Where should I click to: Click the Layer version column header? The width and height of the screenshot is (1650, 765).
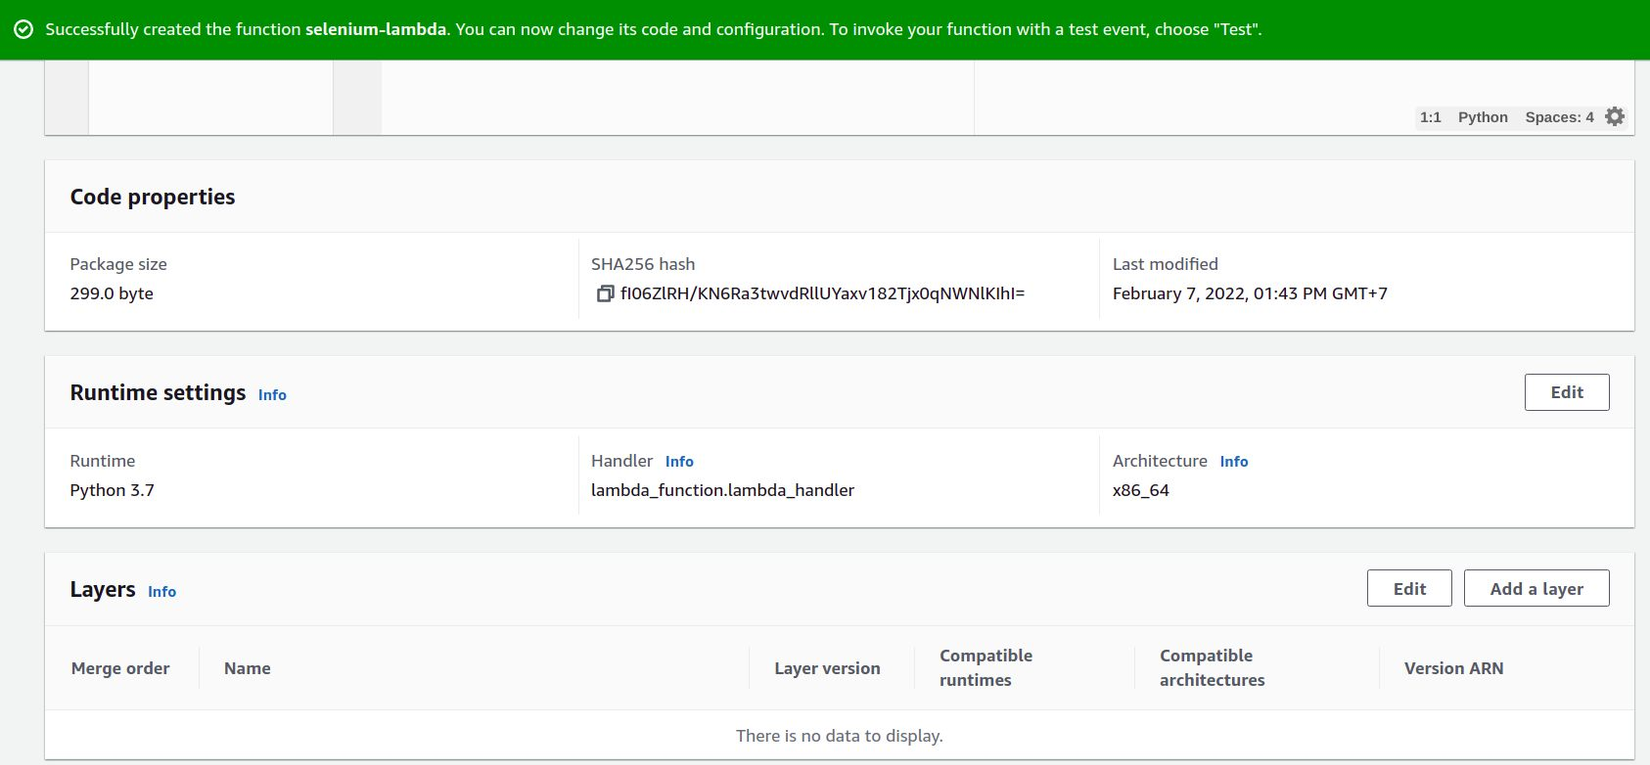pyautogui.click(x=827, y=668)
